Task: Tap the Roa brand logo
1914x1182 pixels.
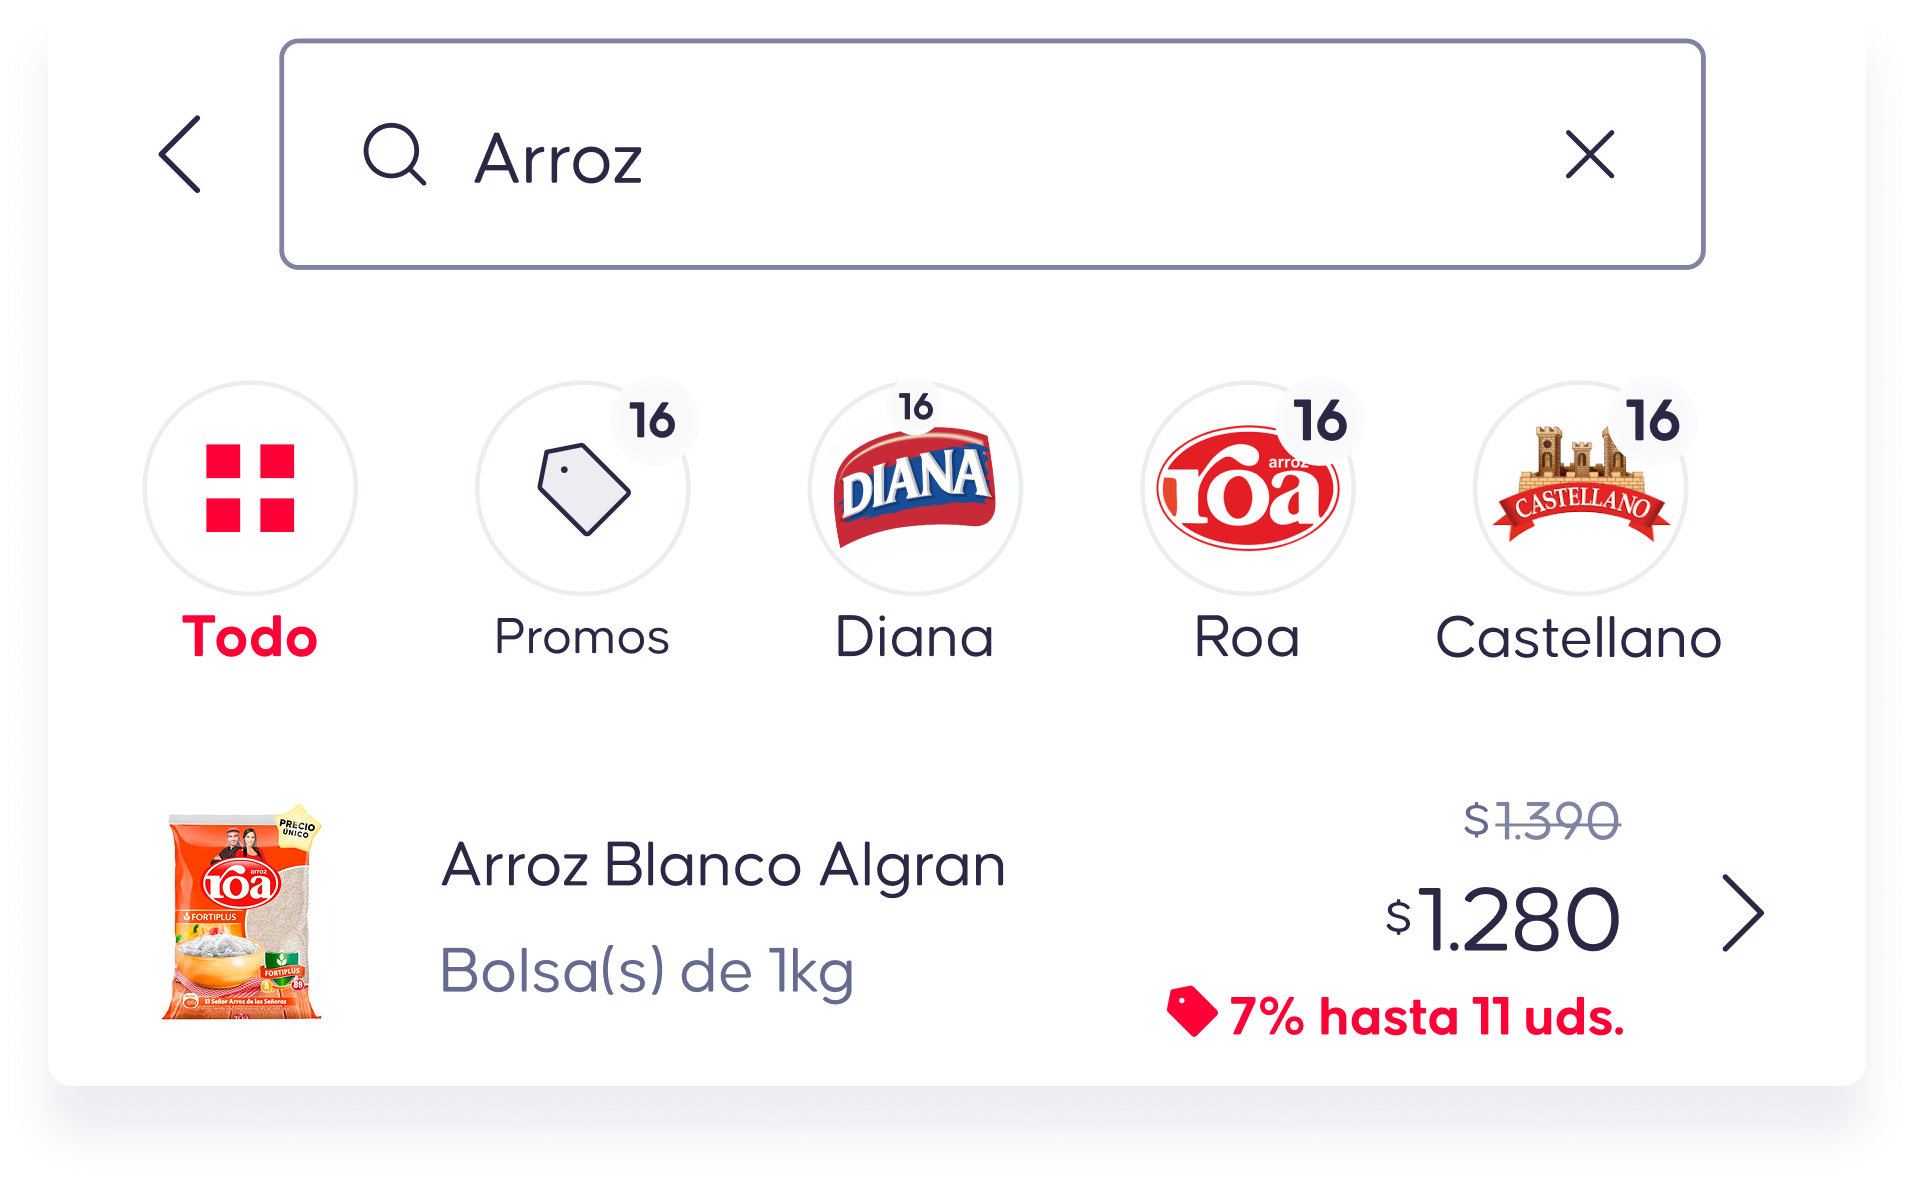Action: click(x=1247, y=487)
